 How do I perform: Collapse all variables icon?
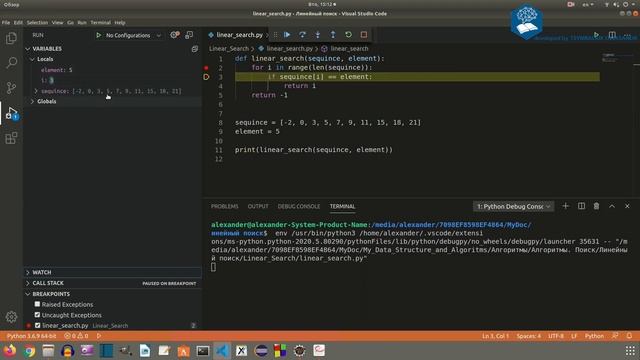click(x=195, y=49)
